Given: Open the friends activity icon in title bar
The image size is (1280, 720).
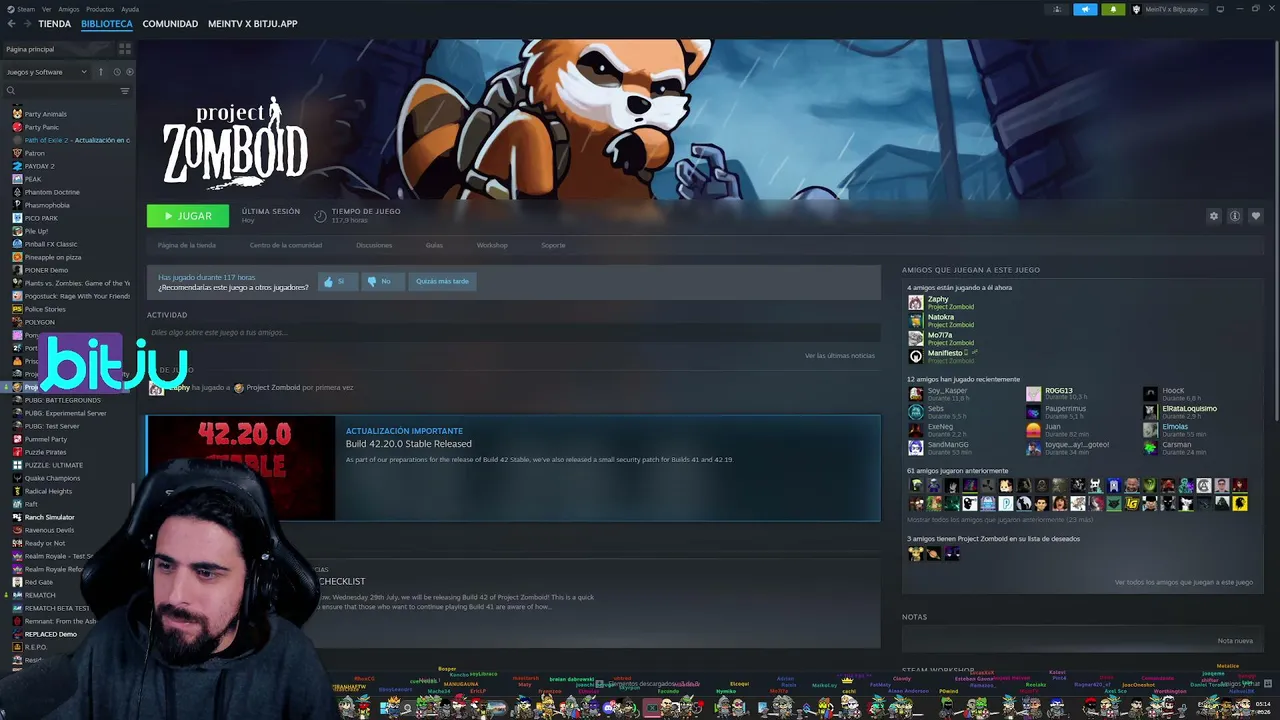Looking at the screenshot, I should (x=1057, y=9).
